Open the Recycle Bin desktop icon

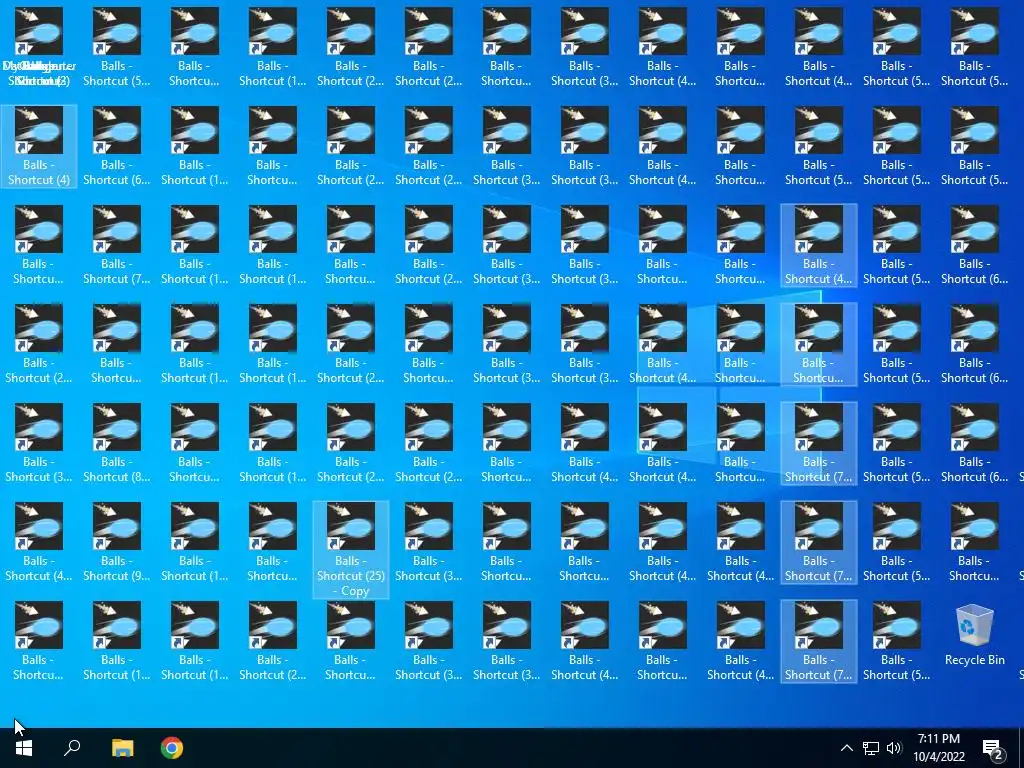tap(974, 635)
